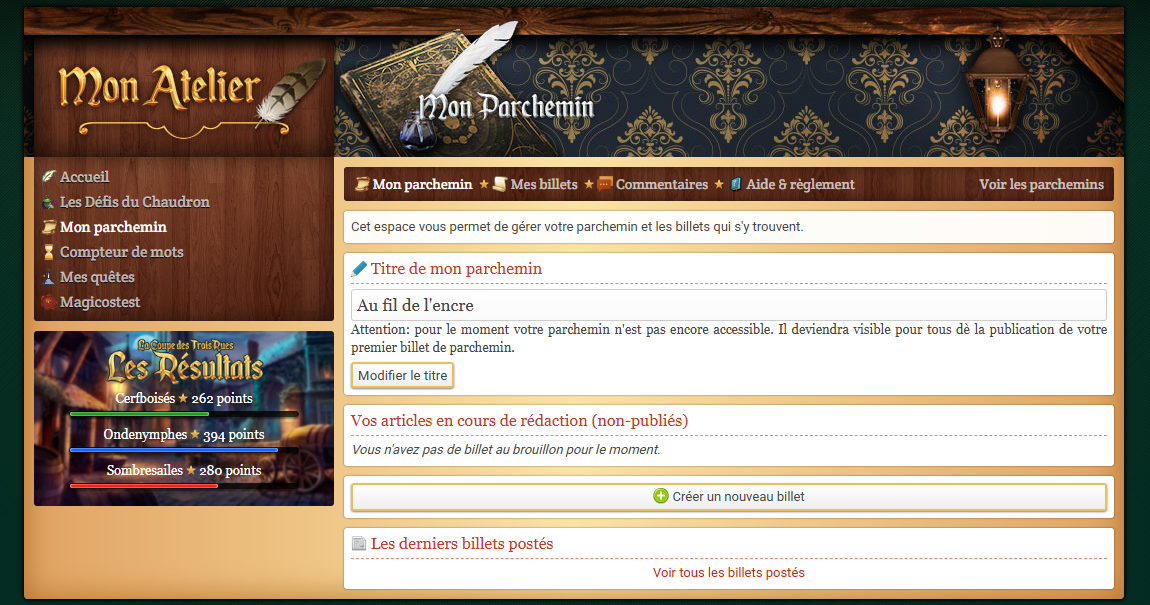The image size is (1150, 605).
Task: Go to Mes quêtes
Action: (98, 277)
